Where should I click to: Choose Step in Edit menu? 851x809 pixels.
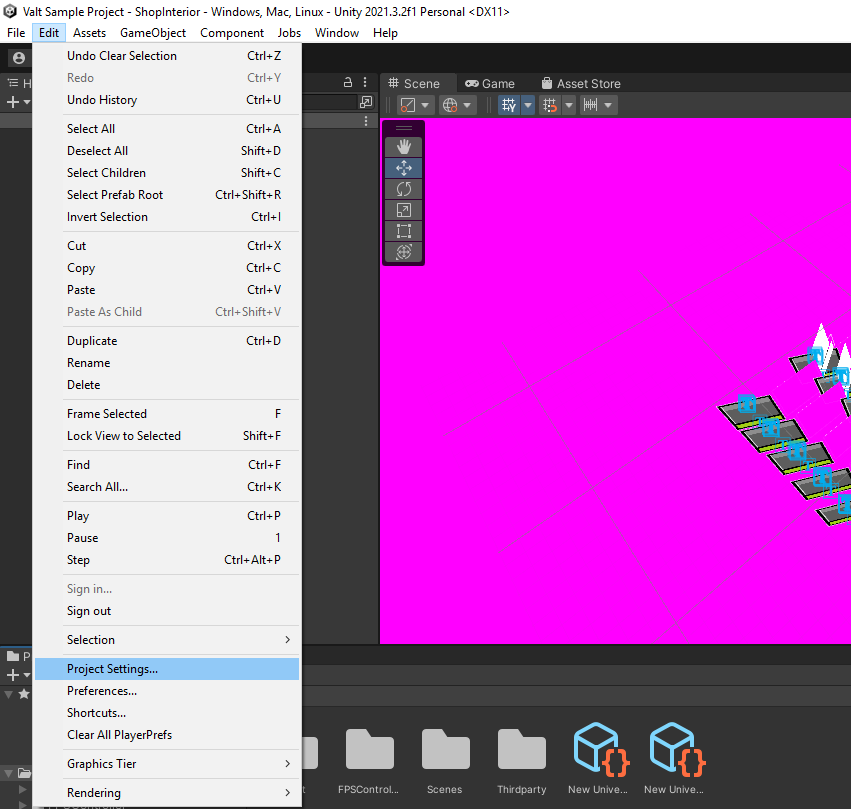167,560
